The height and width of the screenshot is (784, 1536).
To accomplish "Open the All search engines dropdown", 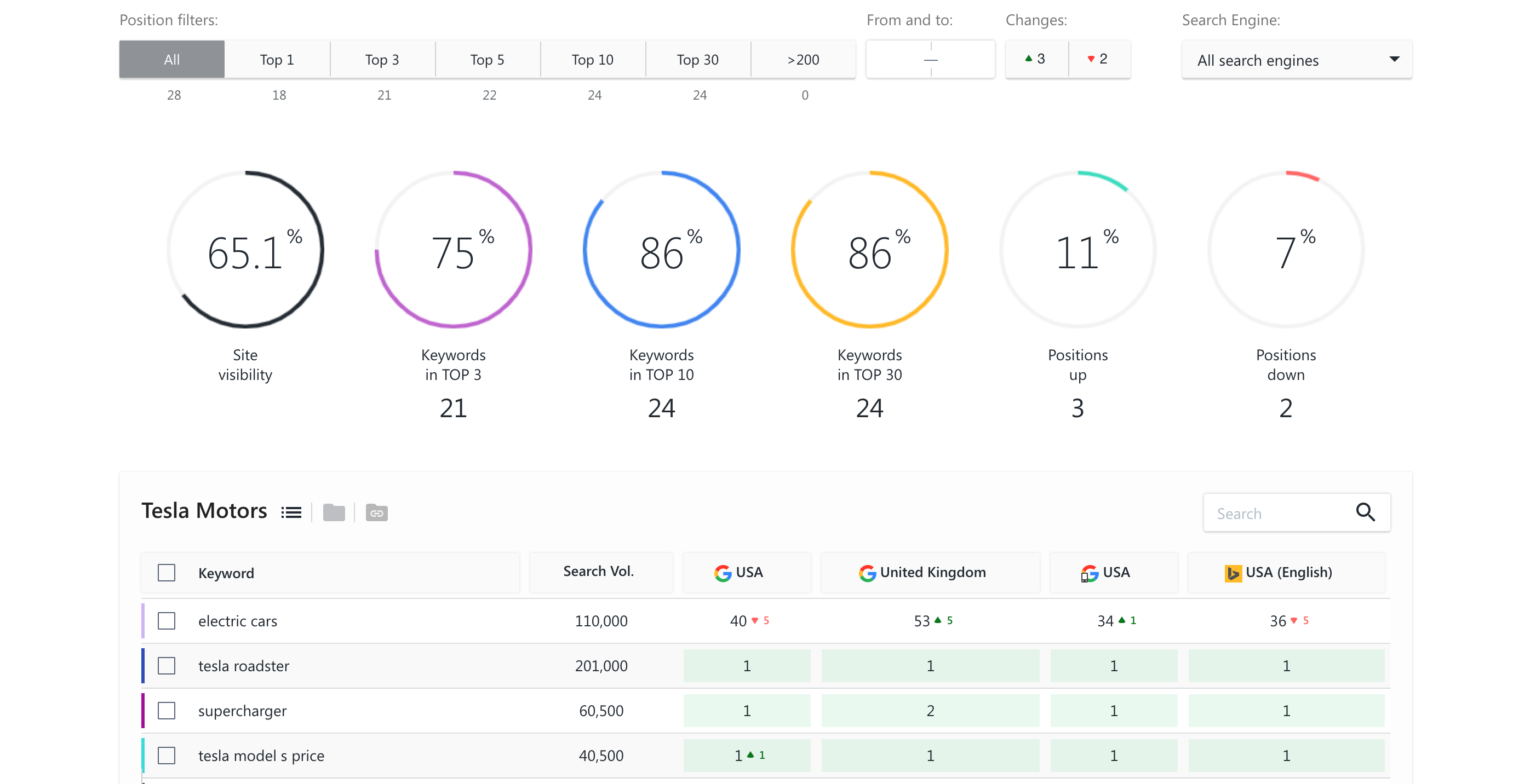I will click(1296, 59).
